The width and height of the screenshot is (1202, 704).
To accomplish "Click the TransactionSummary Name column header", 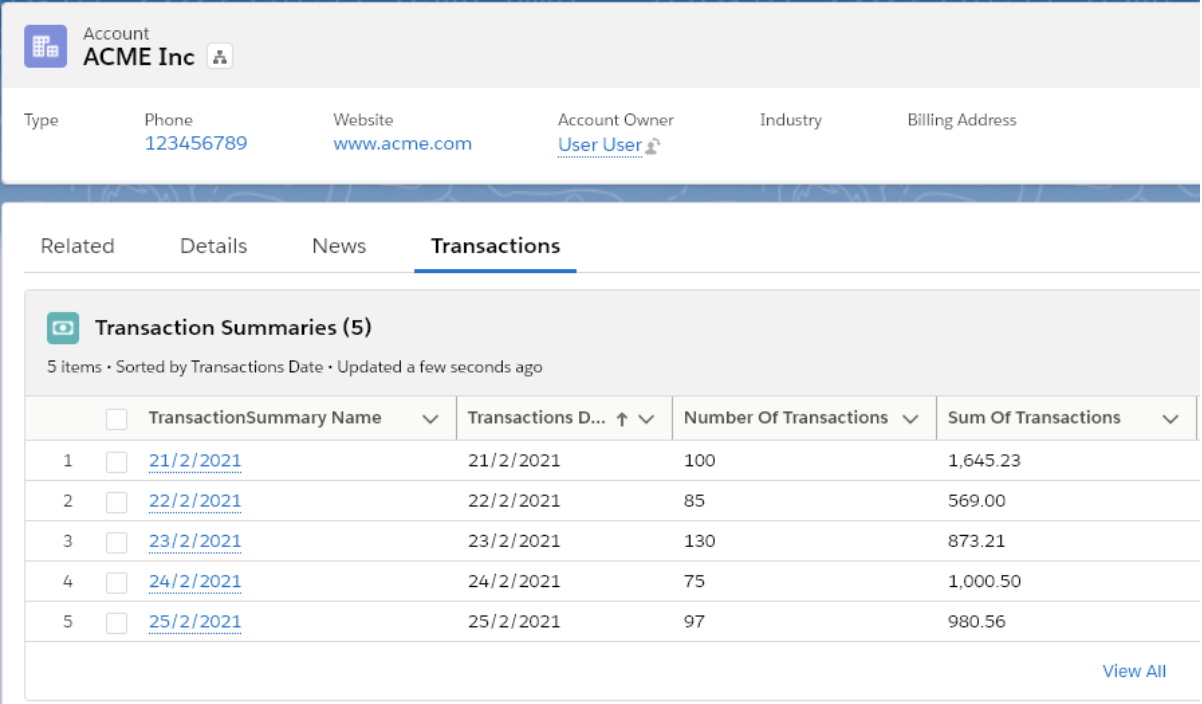I will click(x=265, y=418).
